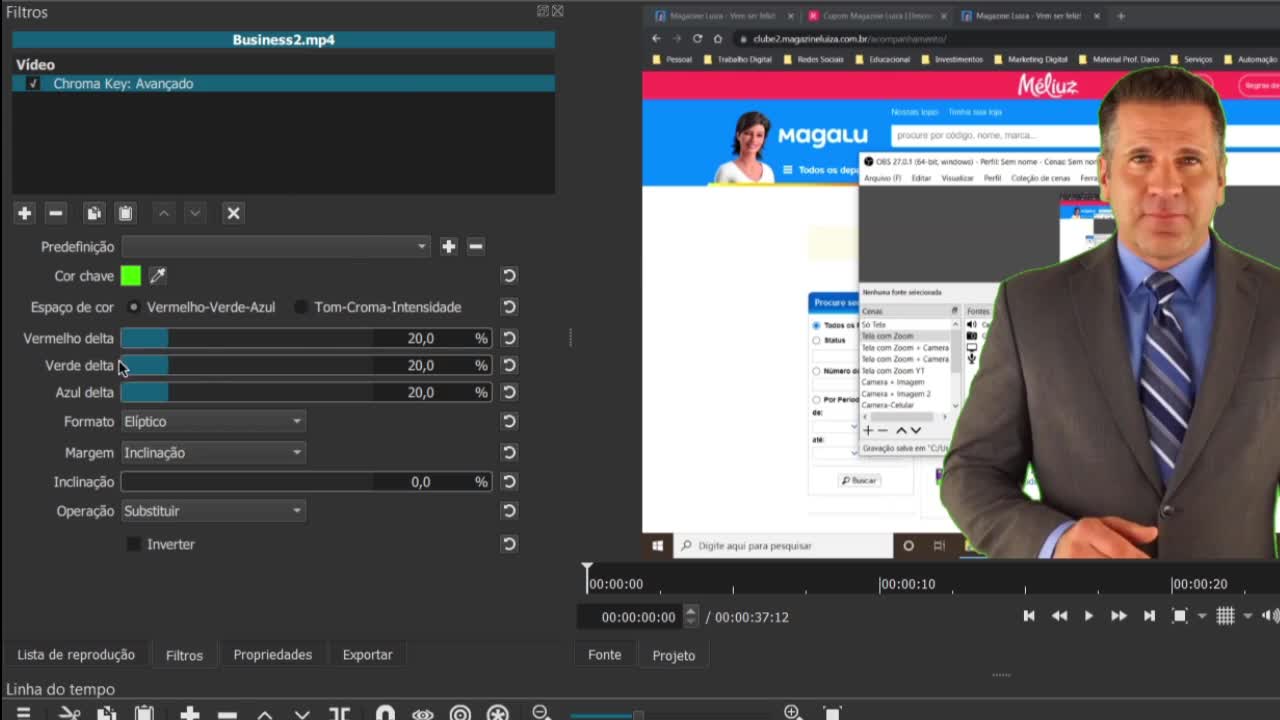
Task: Enable the Inverter checkbox
Action: (x=134, y=544)
